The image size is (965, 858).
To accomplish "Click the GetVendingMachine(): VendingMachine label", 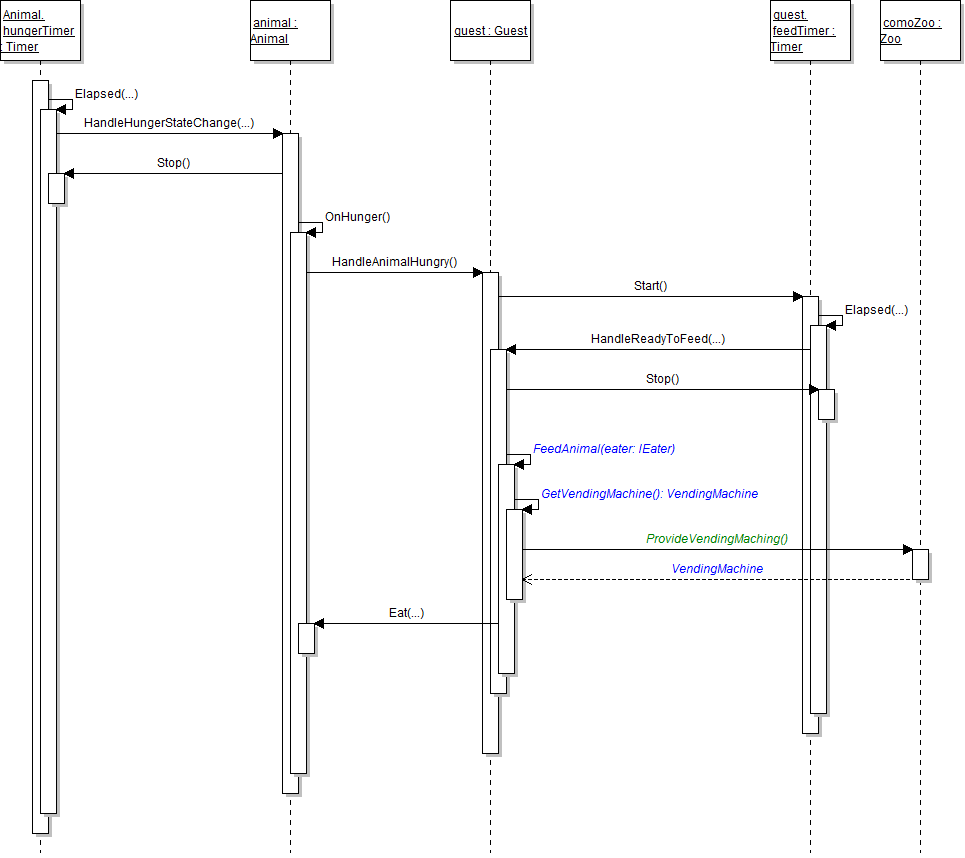I will [x=649, y=494].
